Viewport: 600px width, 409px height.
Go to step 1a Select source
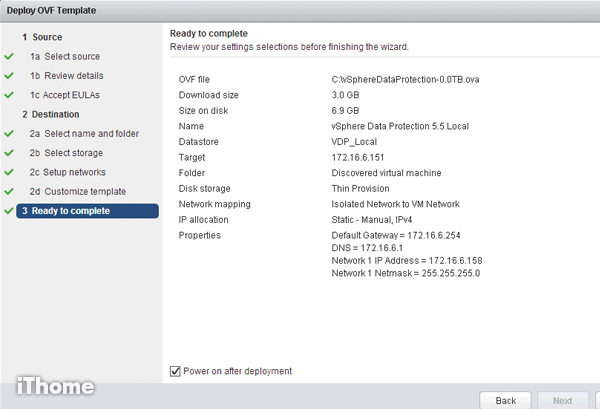[65, 57]
